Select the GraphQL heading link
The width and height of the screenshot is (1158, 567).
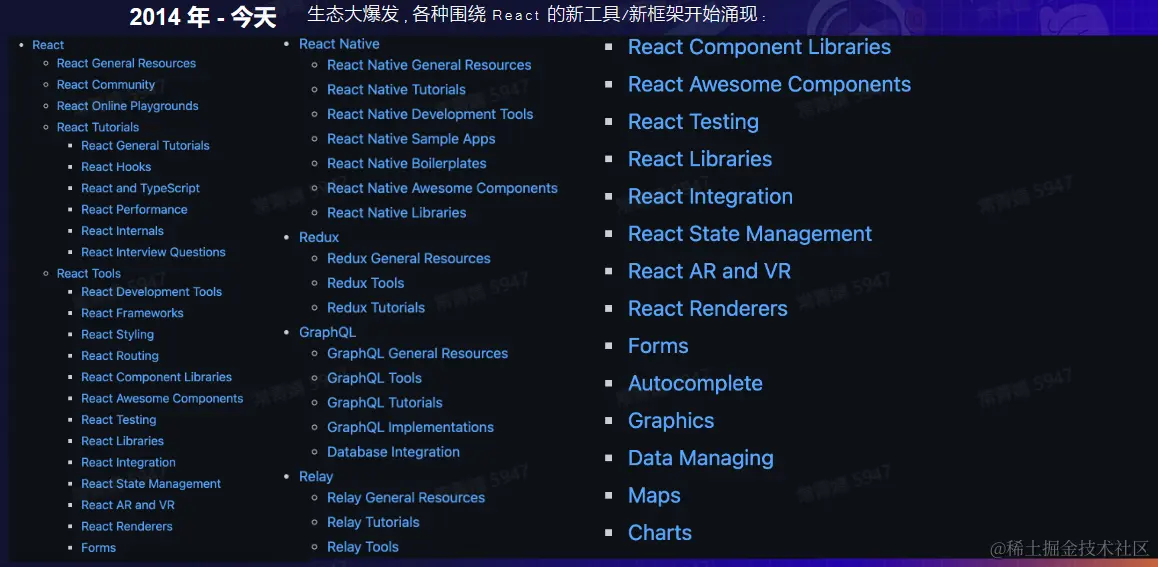click(327, 332)
